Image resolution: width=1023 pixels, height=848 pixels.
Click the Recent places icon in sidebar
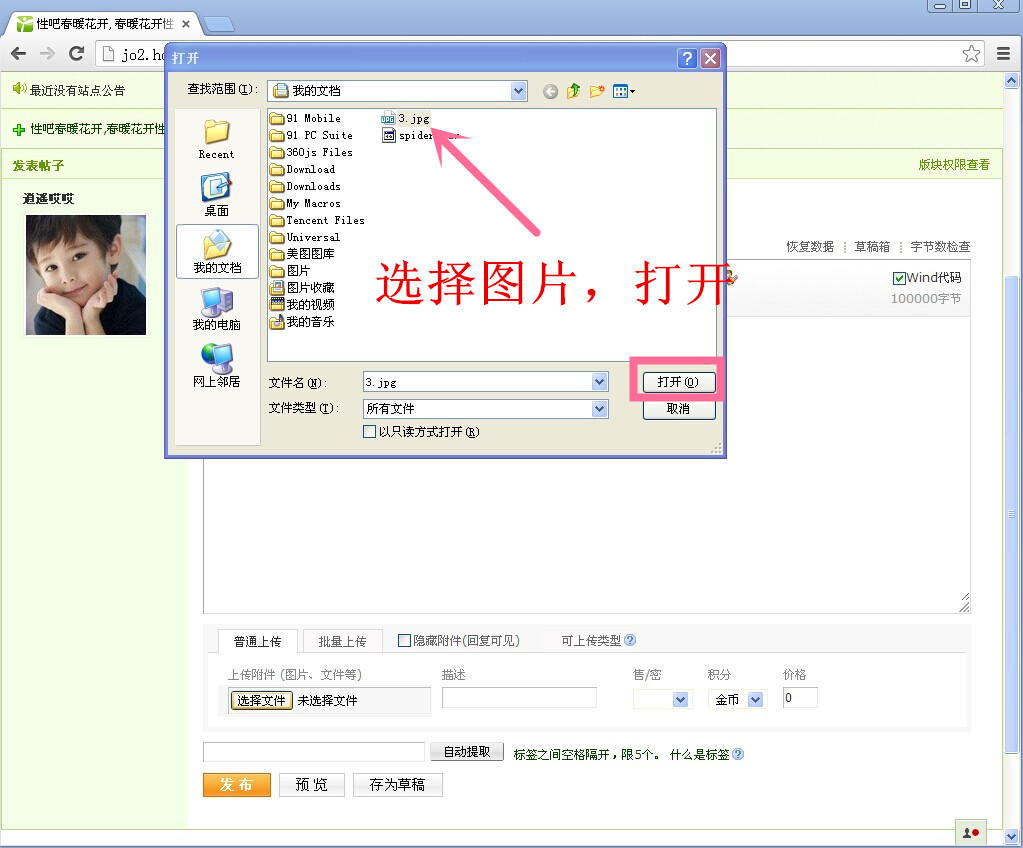[216, 133]
